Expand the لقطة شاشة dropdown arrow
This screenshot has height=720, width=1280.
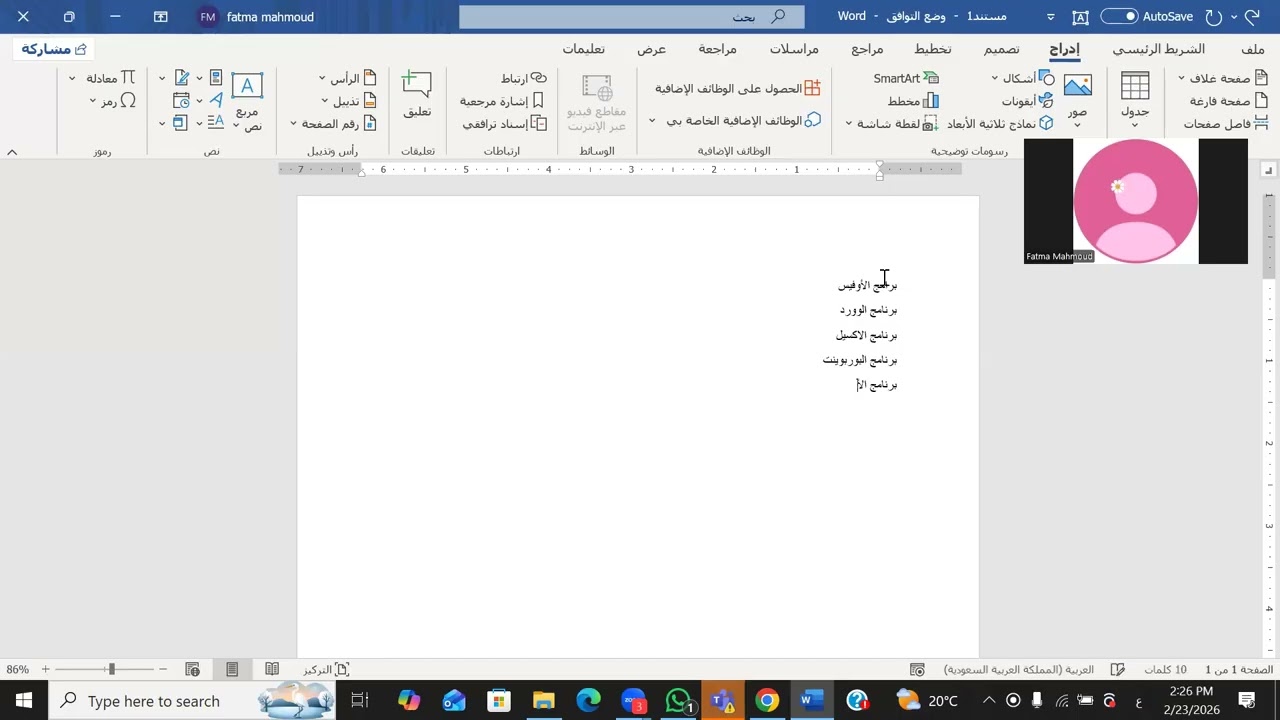click(x=849, y=124)
